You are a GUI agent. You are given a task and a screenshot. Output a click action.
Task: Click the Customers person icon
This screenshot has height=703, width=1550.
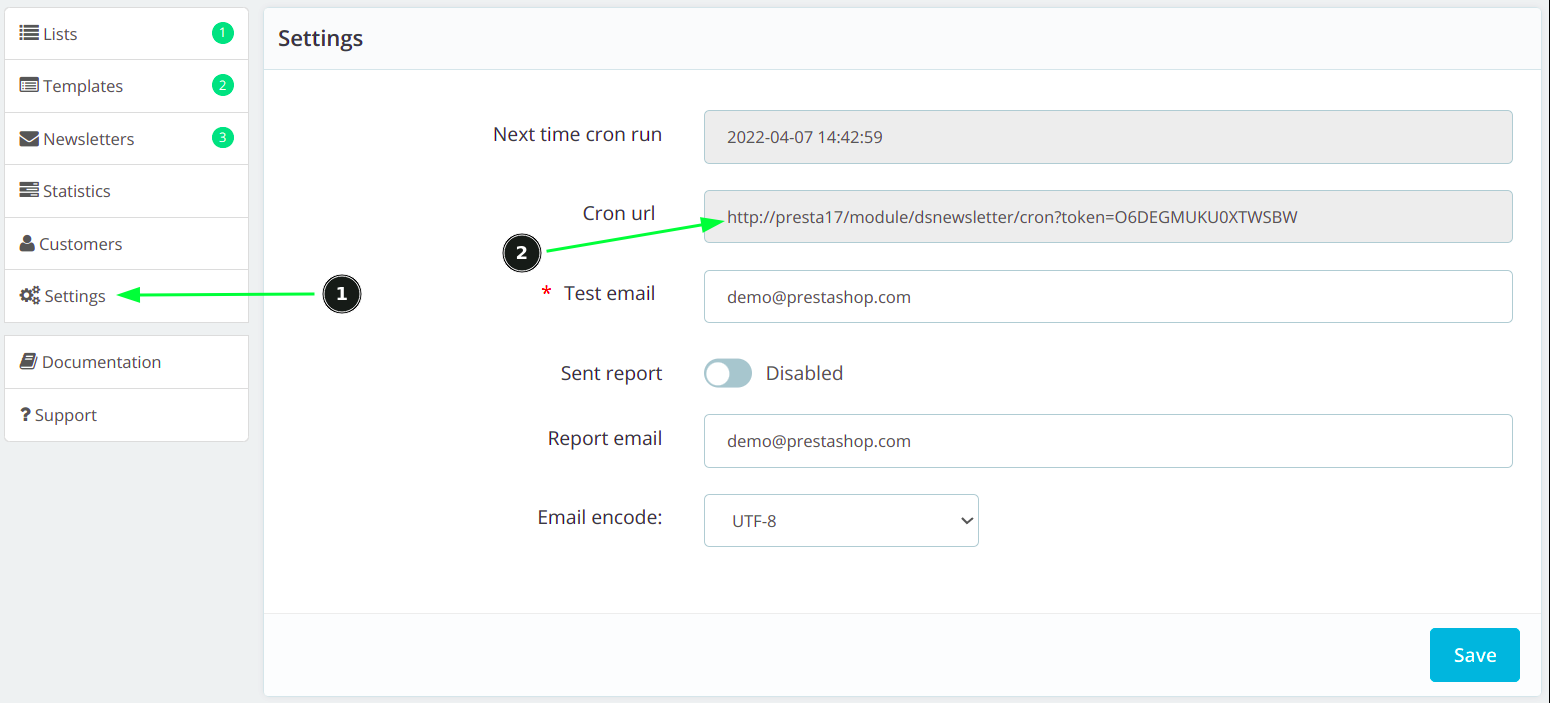coord(27,244)
